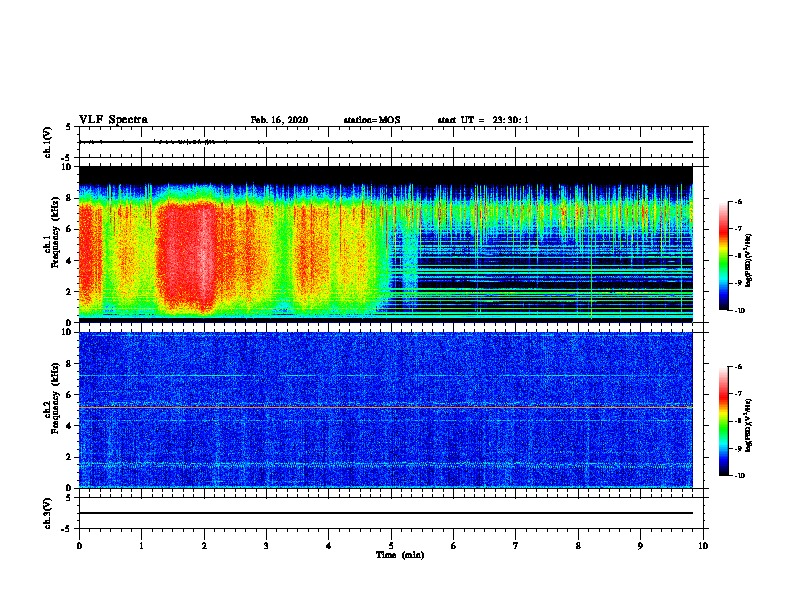Click the time axis tick label "3"
This screenshot has width=792, height=612.
tap(266, 546)
